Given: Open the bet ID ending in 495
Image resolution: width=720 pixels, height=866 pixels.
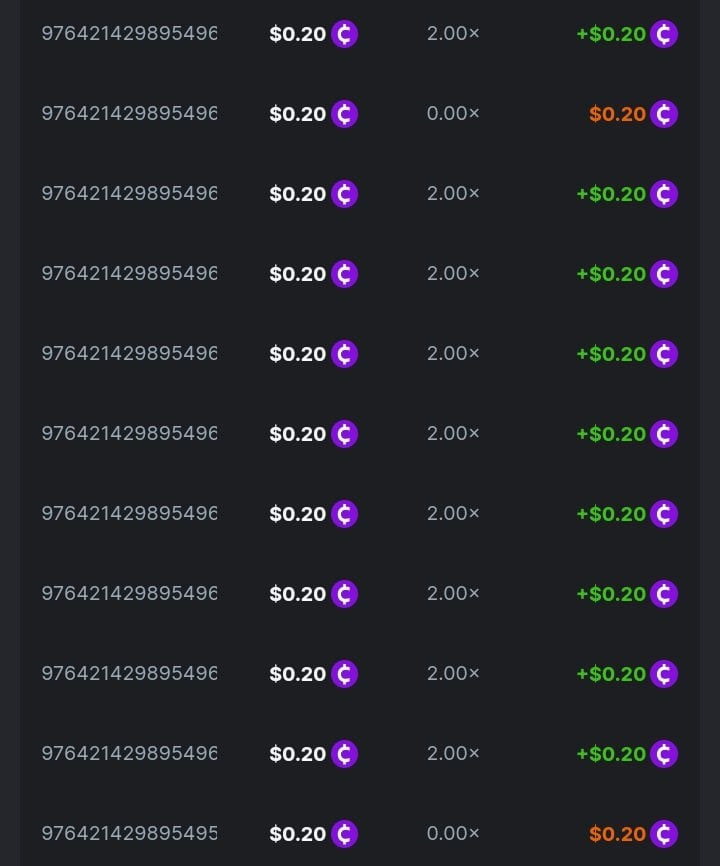Looking at the screenshot, I should 129,833.
